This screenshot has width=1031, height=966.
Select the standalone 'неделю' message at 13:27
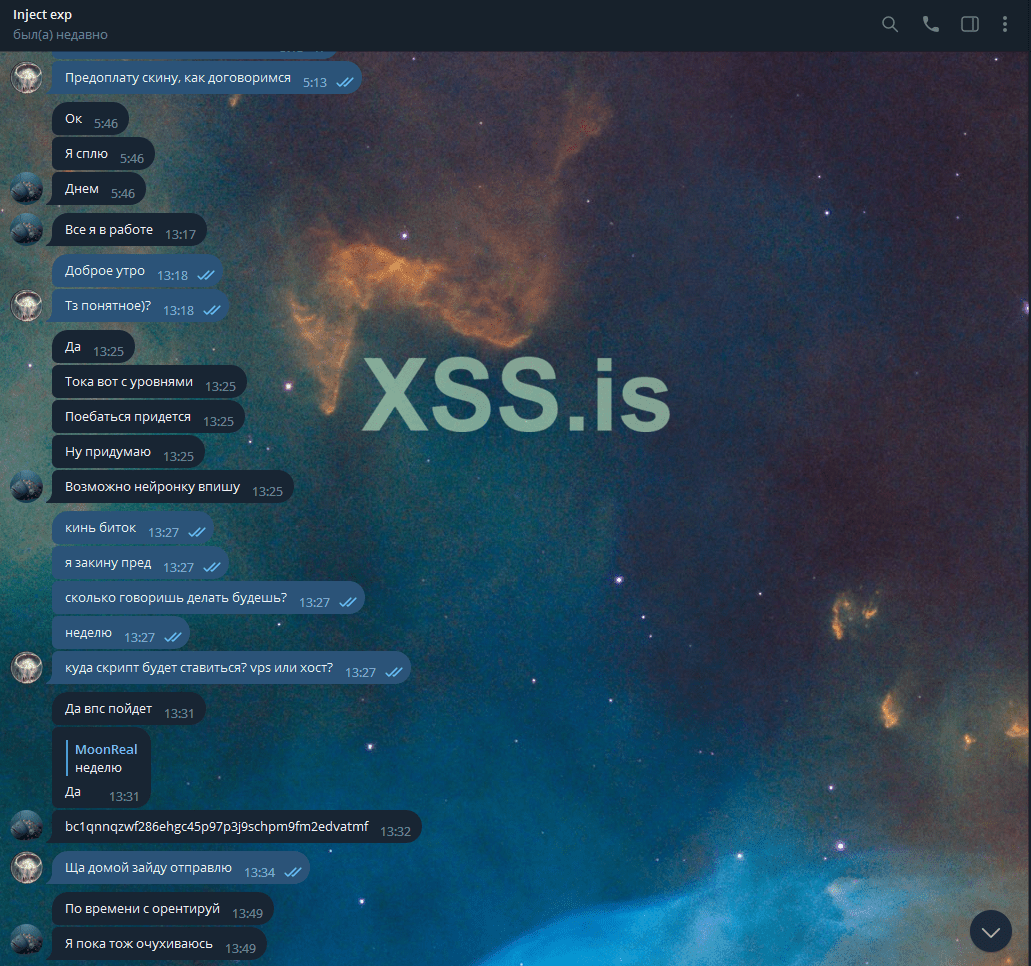point(121,633)
